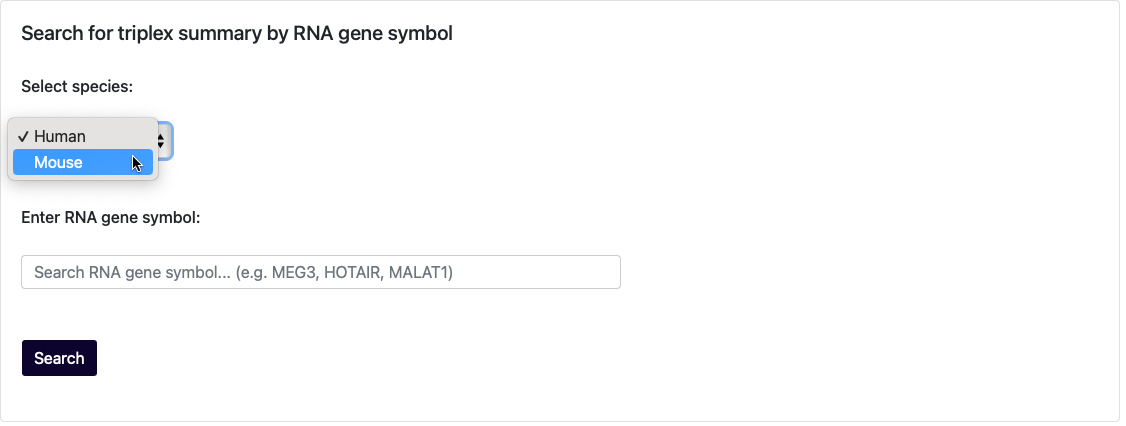
Task: Click the "Search for triplex summary" heading
Action: [237, 33]
